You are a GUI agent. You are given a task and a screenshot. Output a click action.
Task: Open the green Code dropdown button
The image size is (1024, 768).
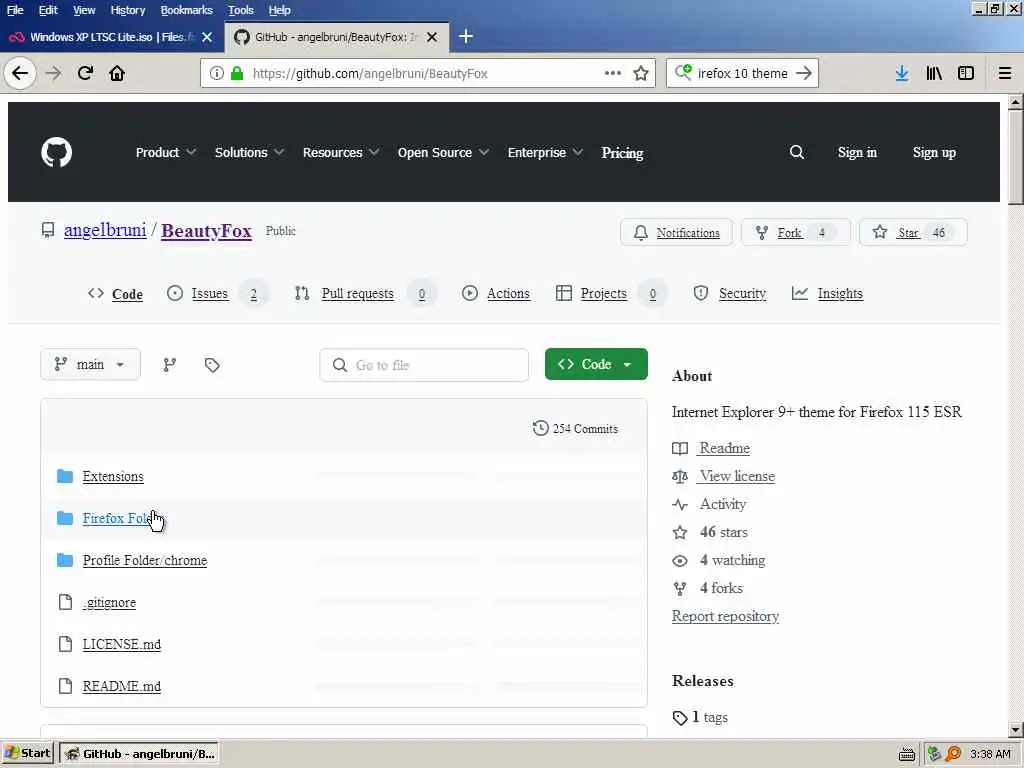click(x=596, y=364)
